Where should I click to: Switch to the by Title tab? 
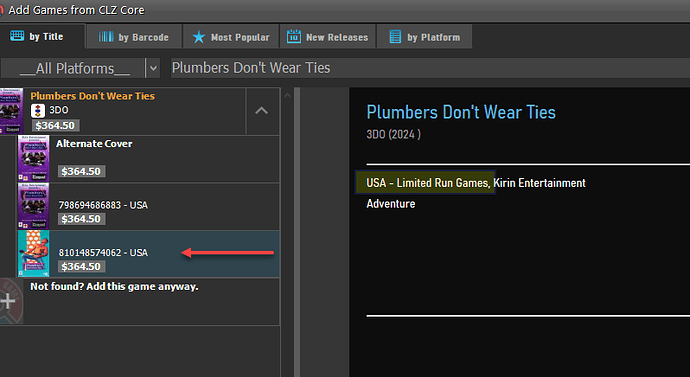pyautogui.click(x=42, y=37)
